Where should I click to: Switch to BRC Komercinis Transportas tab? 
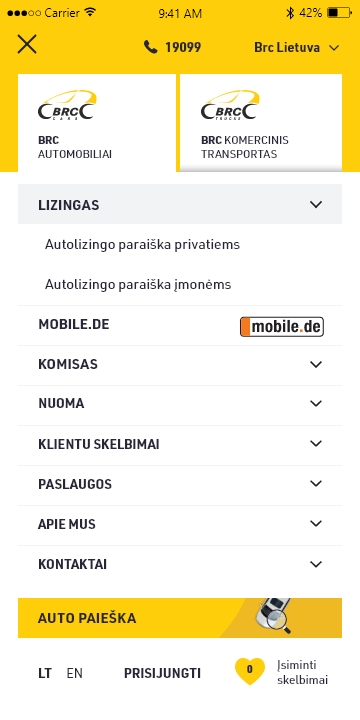(261, 123)
